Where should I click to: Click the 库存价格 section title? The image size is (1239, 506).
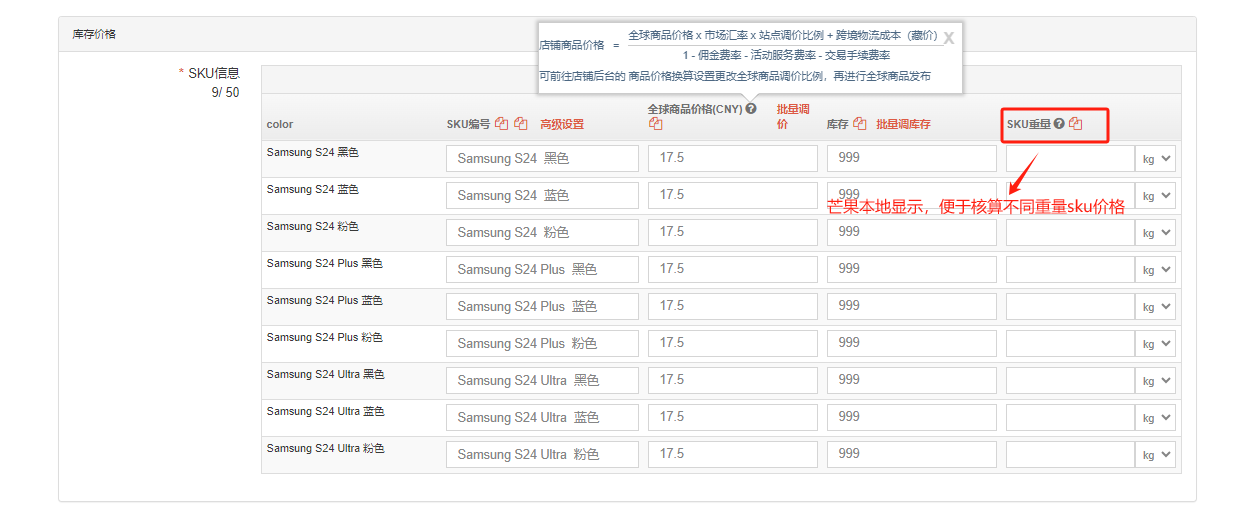click(x=94, y=34)
